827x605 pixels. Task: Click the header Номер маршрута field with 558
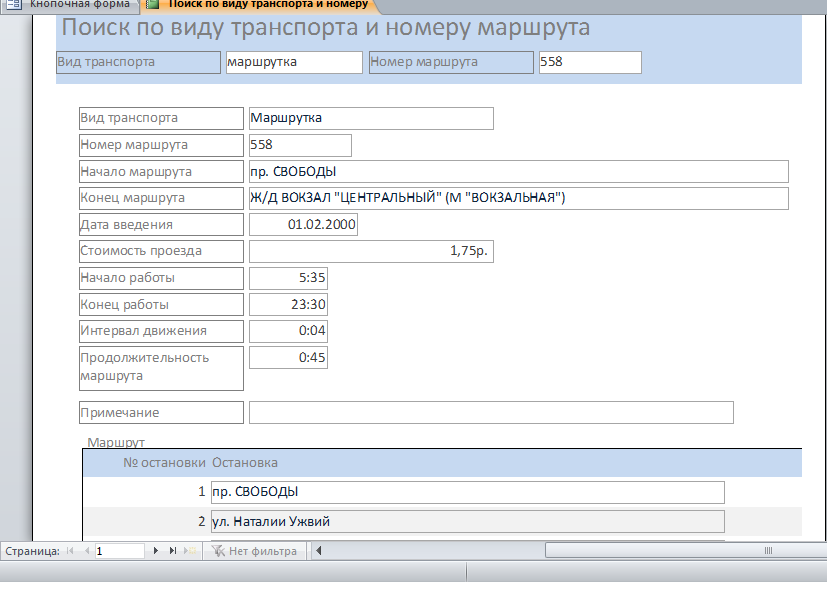[590, 62]
